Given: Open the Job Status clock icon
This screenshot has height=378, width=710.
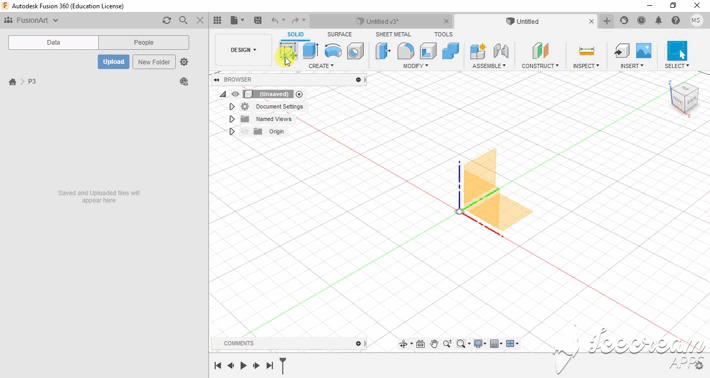Looking at the screenshot, I should 641,20.
